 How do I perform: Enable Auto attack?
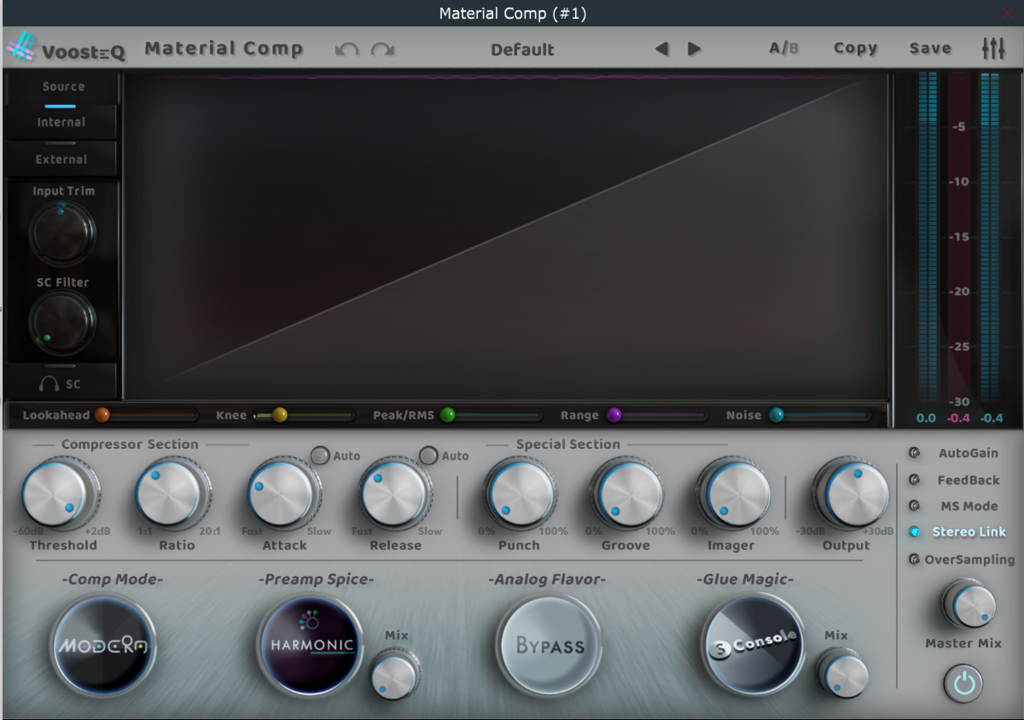[x=320, y=455]
